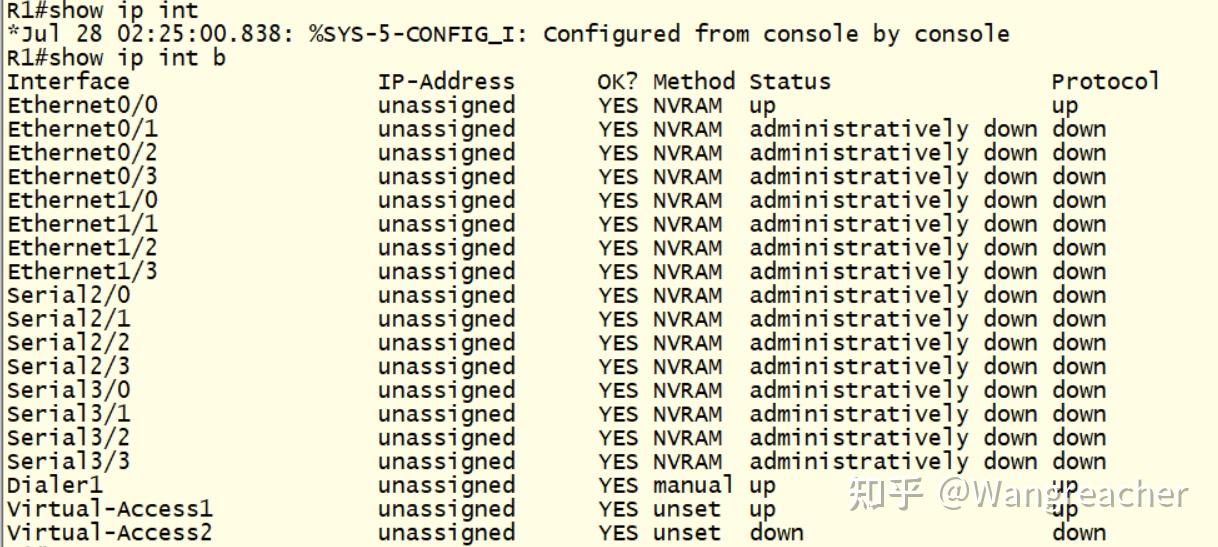Click the Virtual-Access1 interface name

pyautogui.click(x=109, y=509)
